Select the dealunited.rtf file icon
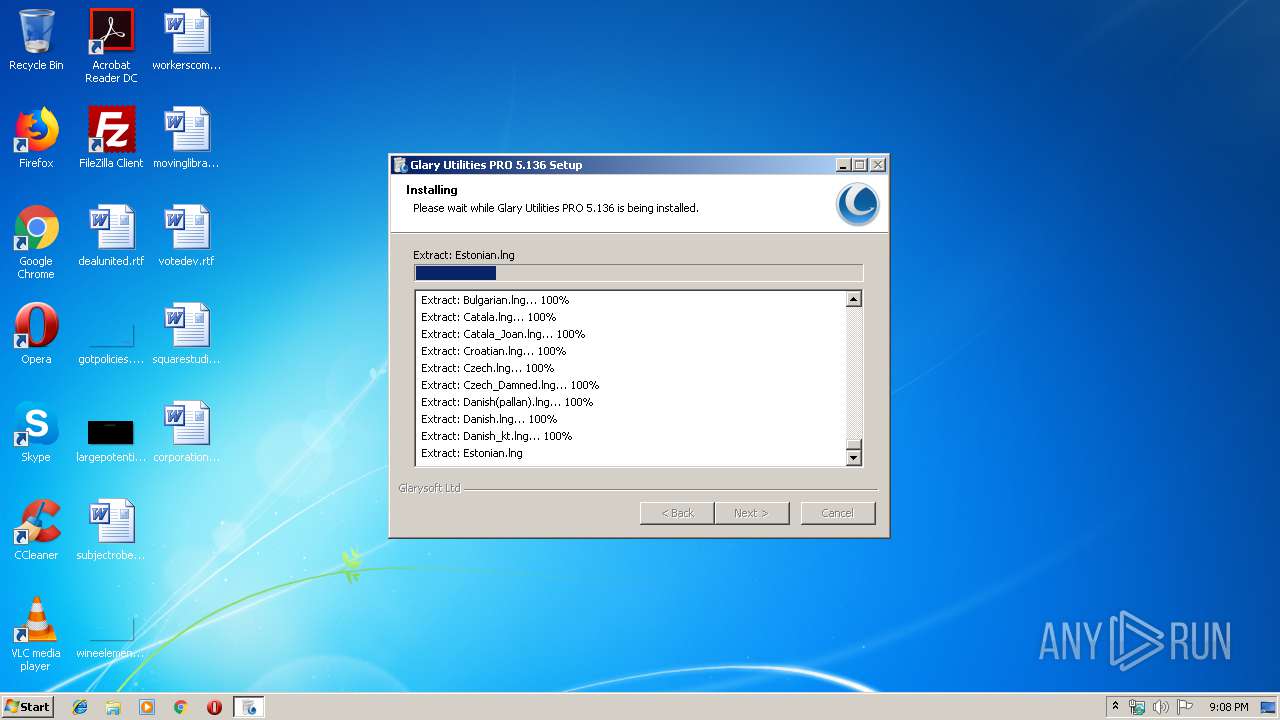The image size is (1280, 720). pyautogui.click(x=111, y=236)
